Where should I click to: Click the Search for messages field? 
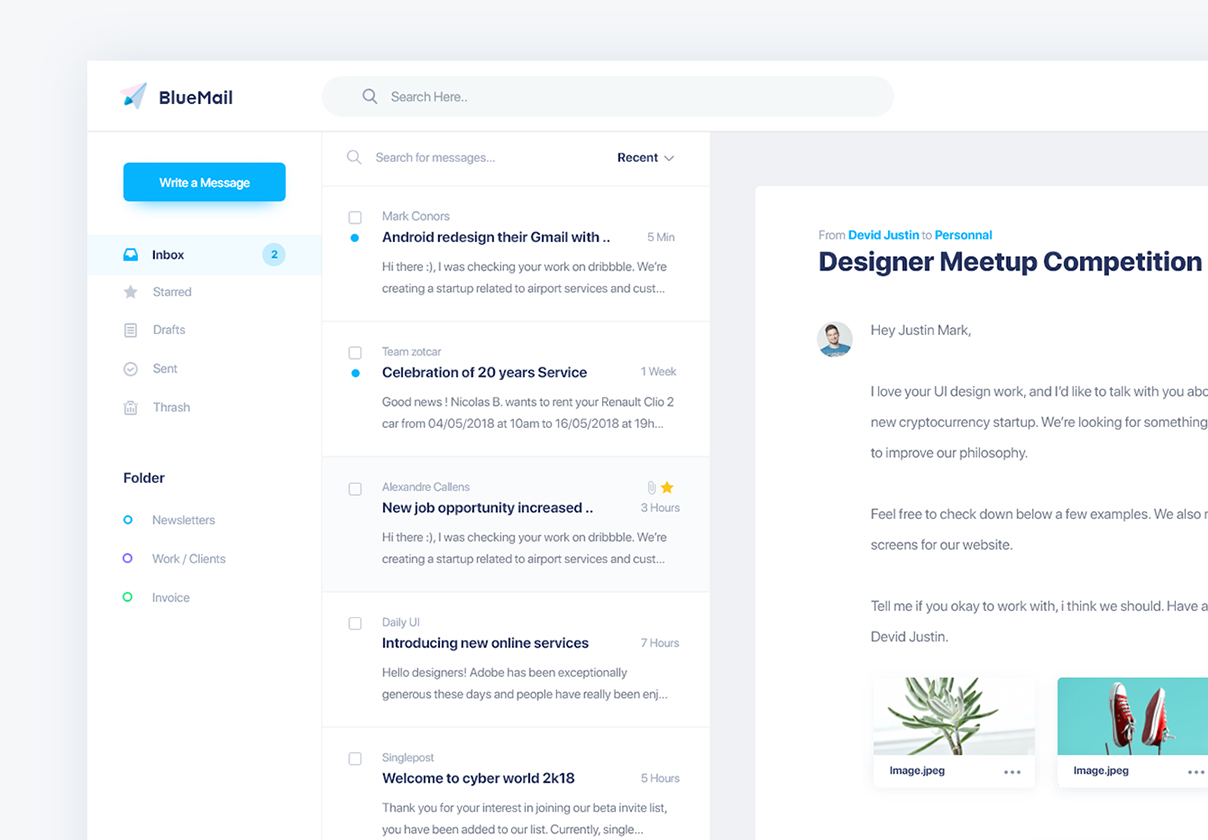pyautogui.click(x=436, y=158)
